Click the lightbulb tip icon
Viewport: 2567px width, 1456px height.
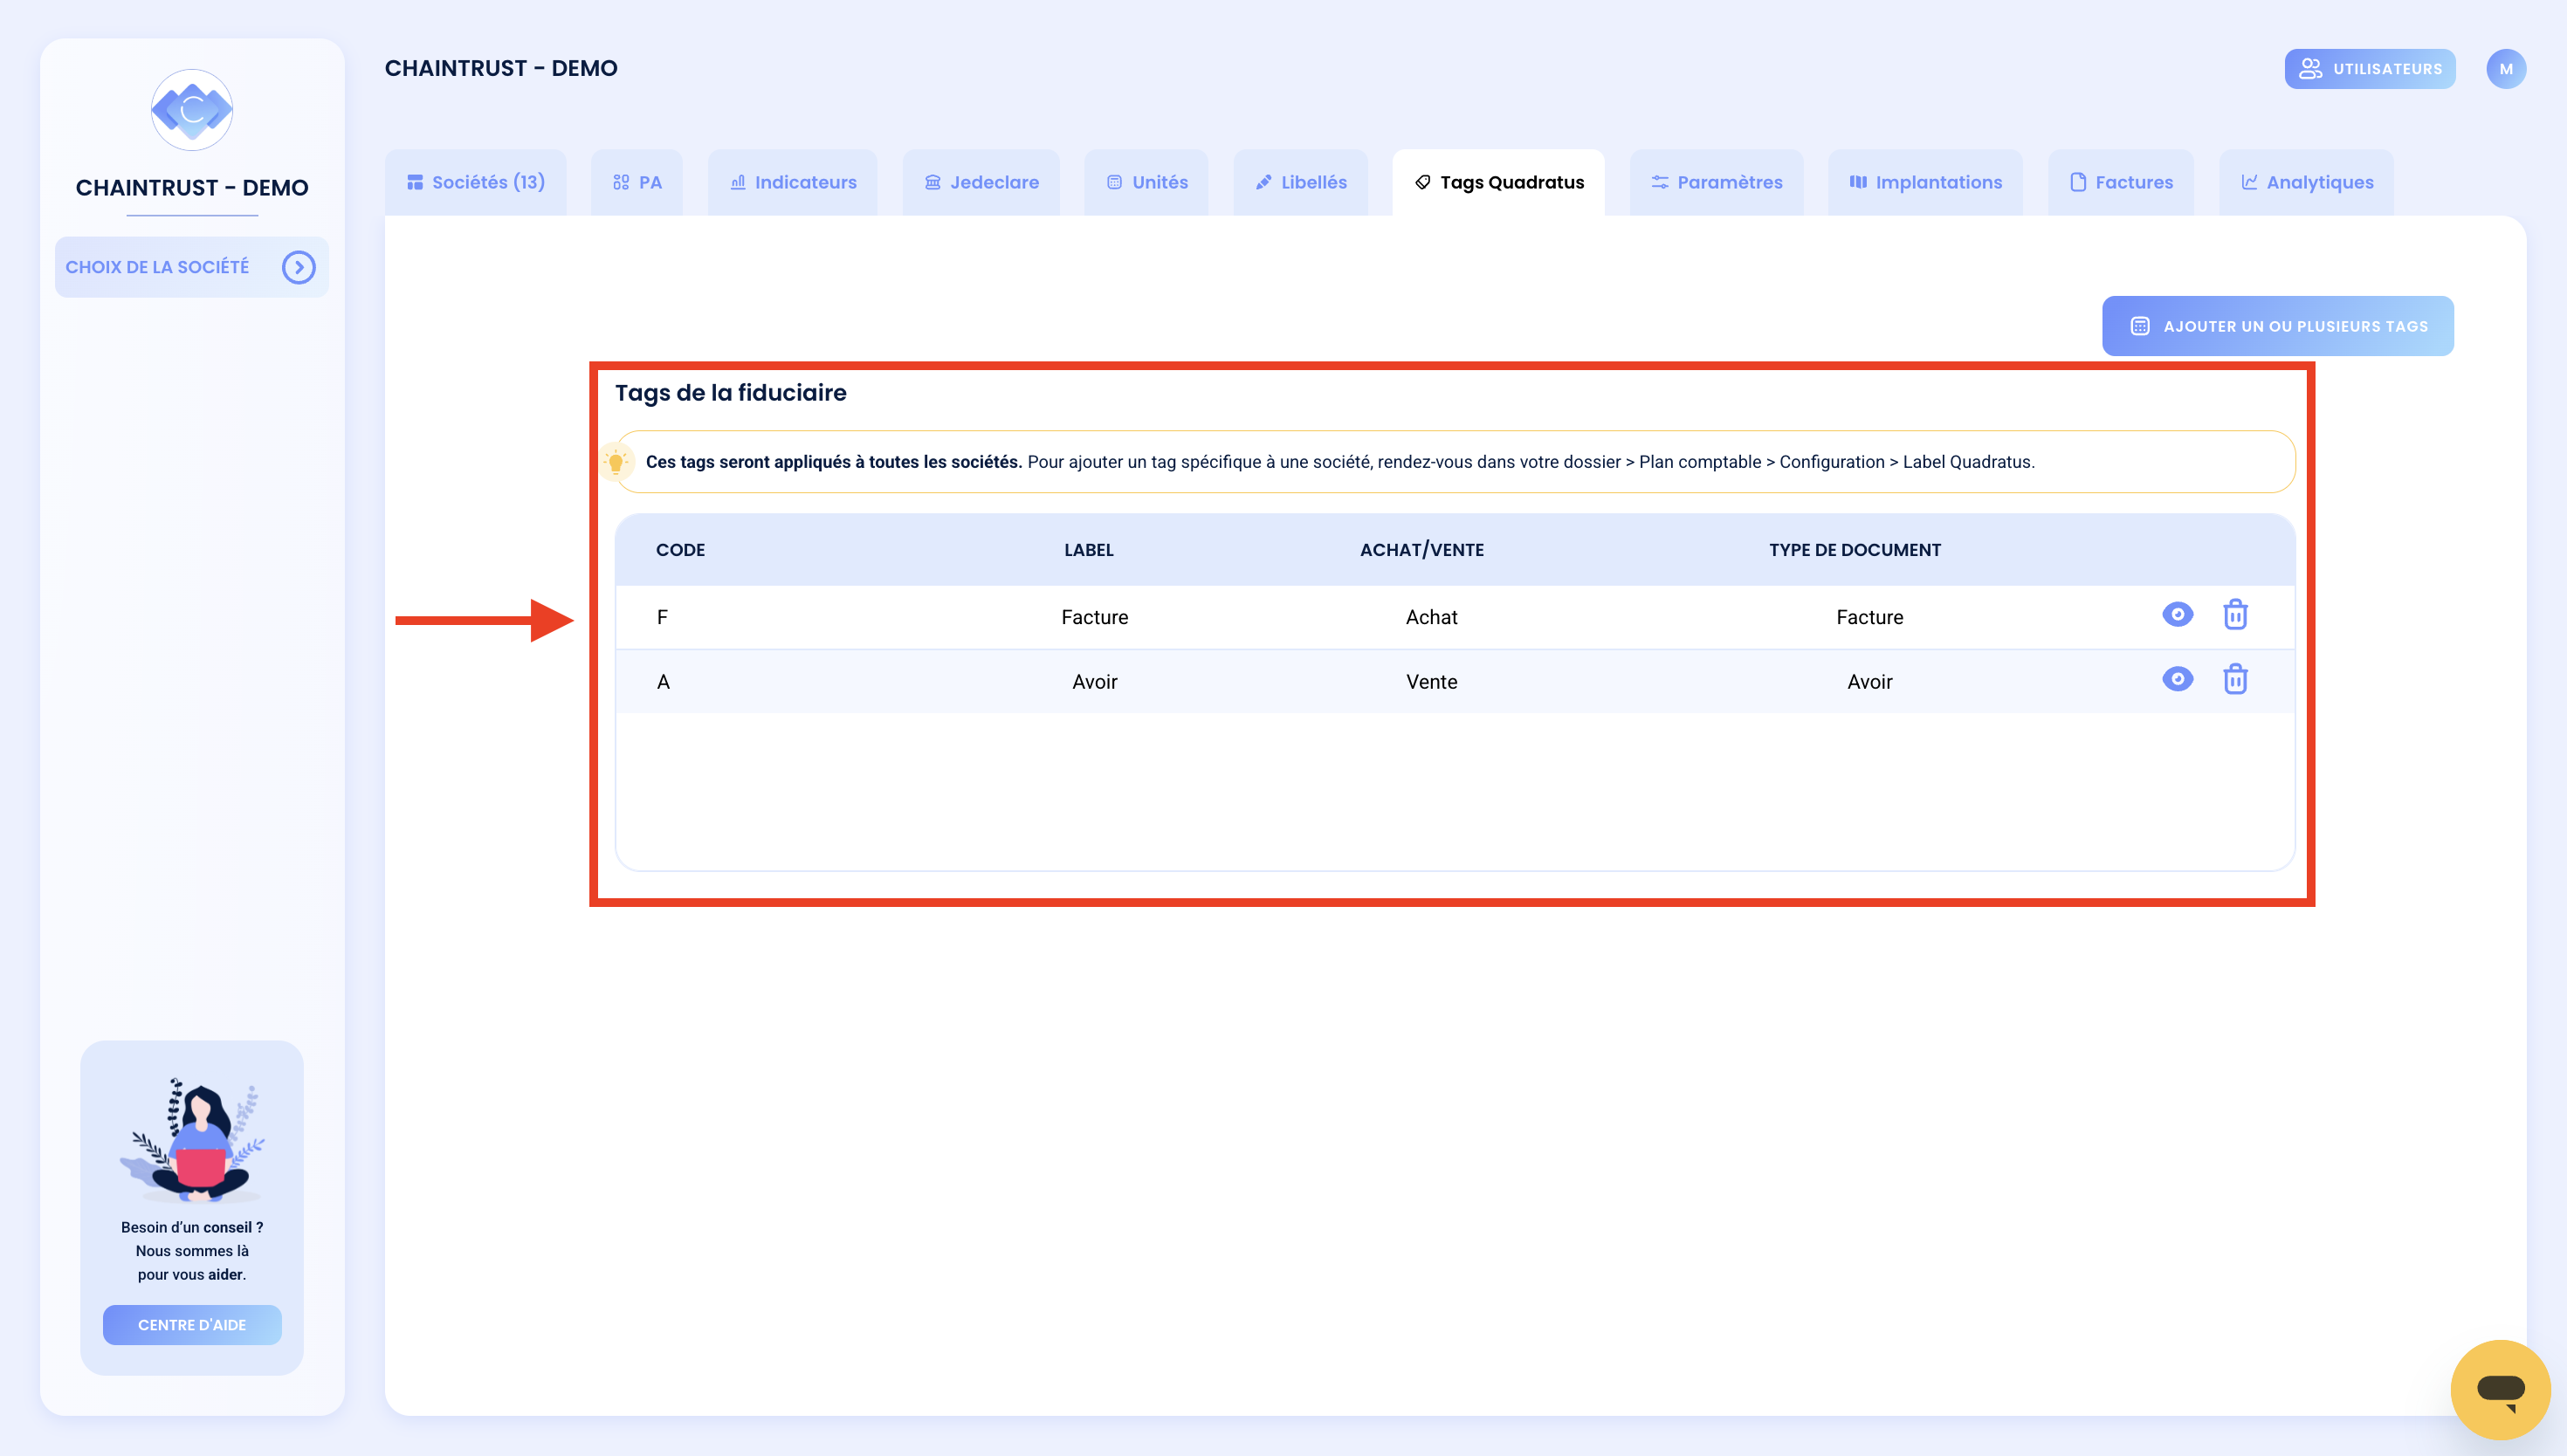click(616, 462)
